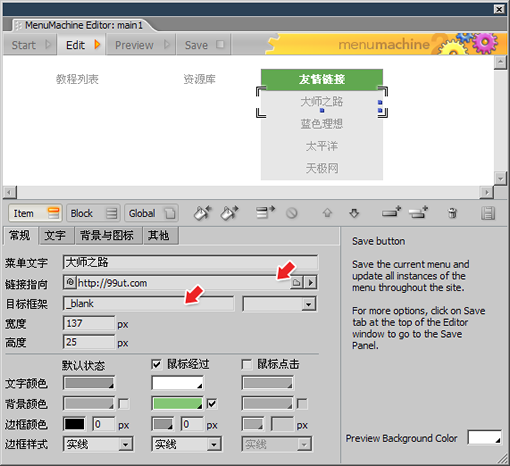The width and height of the screenshot is (510, 466).
Task: Switch to the 文字 tab
Action: point(56,236)
